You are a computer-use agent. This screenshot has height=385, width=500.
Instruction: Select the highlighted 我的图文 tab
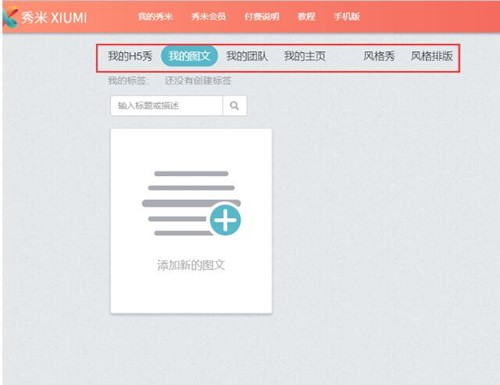pos(189,56)
